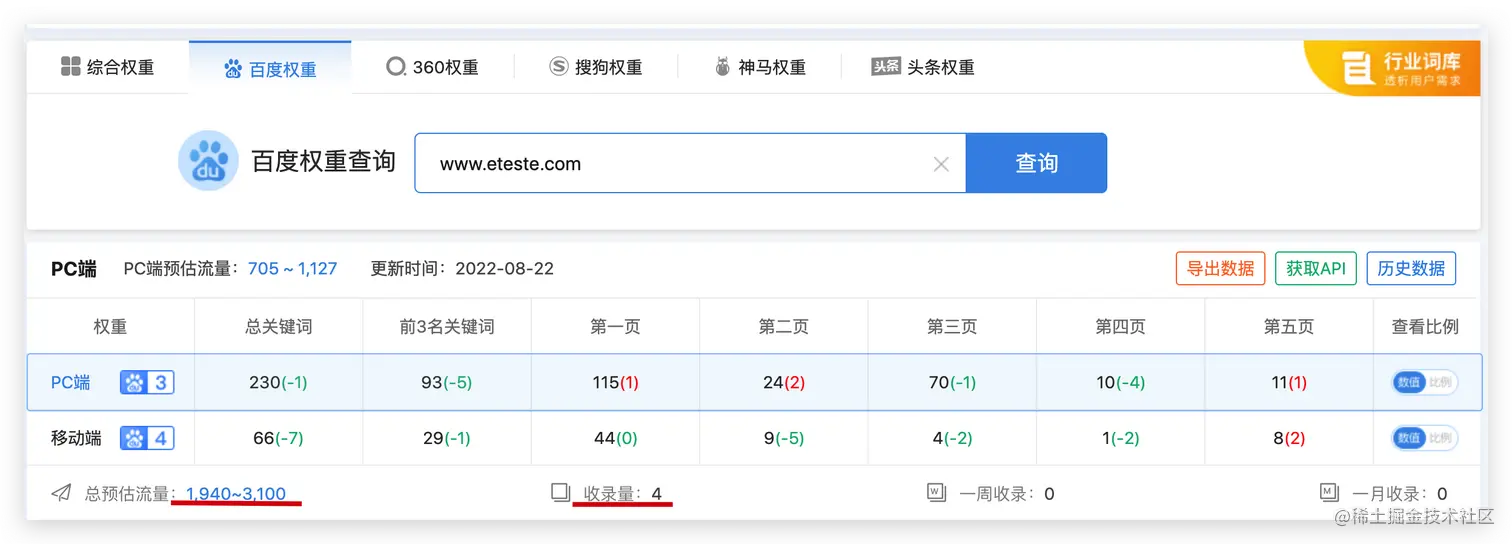Click the 查看比例 column header
The image size is (1512, 544).
[x=1425, y=327]
